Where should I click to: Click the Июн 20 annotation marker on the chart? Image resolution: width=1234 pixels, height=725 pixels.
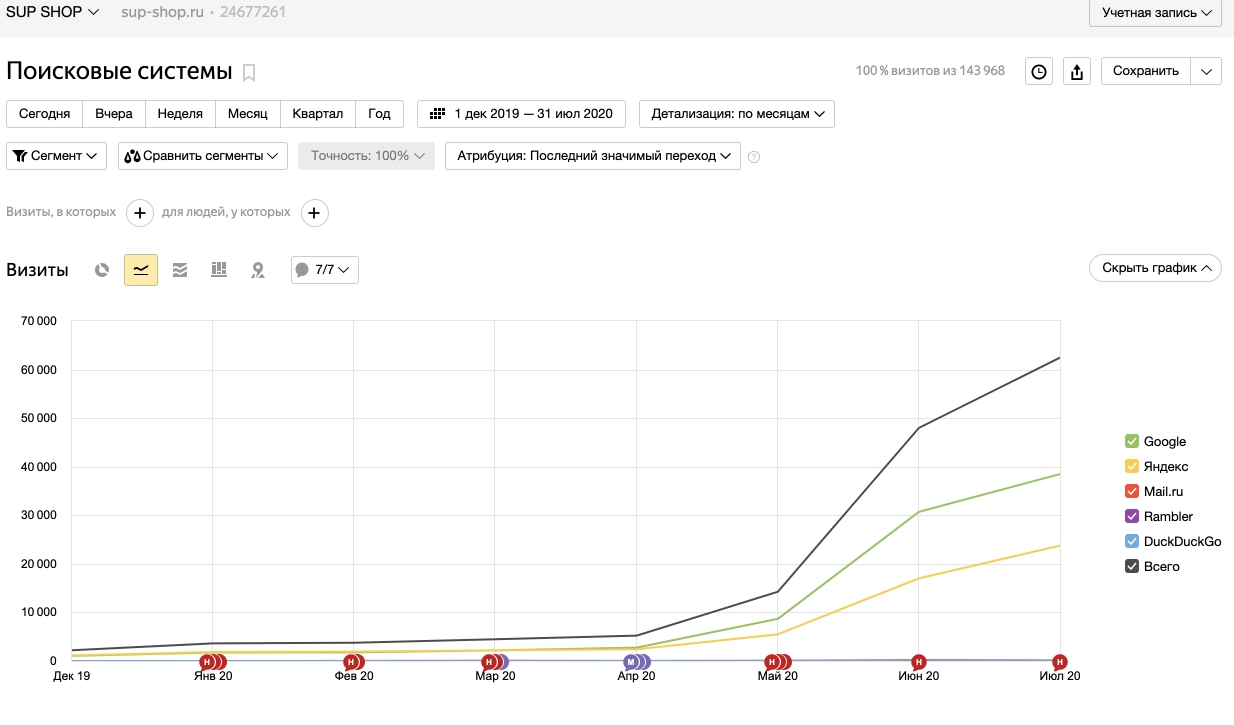[x=918, y=662]
